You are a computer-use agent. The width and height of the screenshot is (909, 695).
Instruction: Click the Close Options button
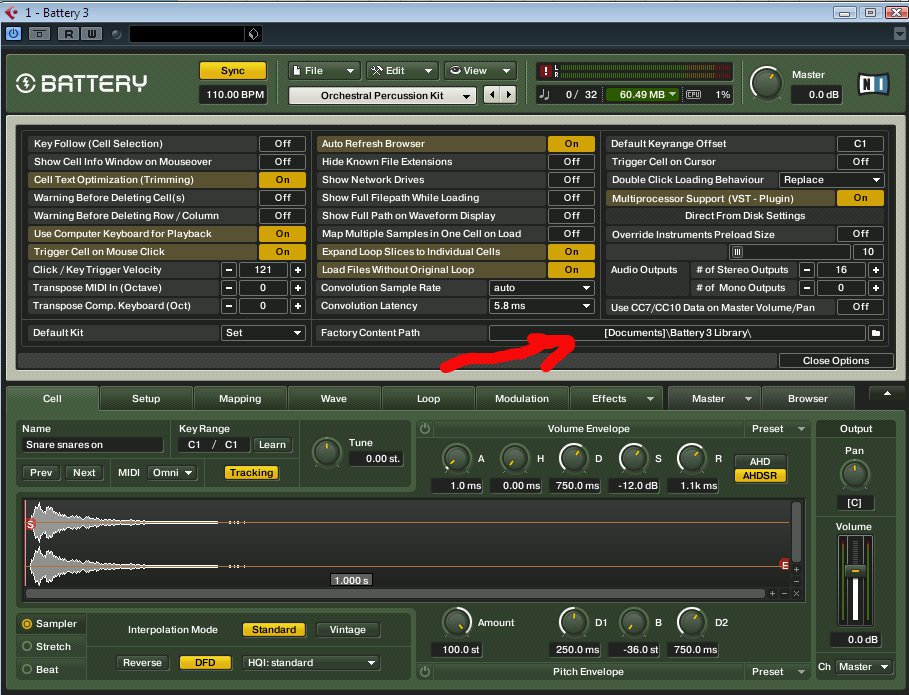tap(836, 361)
